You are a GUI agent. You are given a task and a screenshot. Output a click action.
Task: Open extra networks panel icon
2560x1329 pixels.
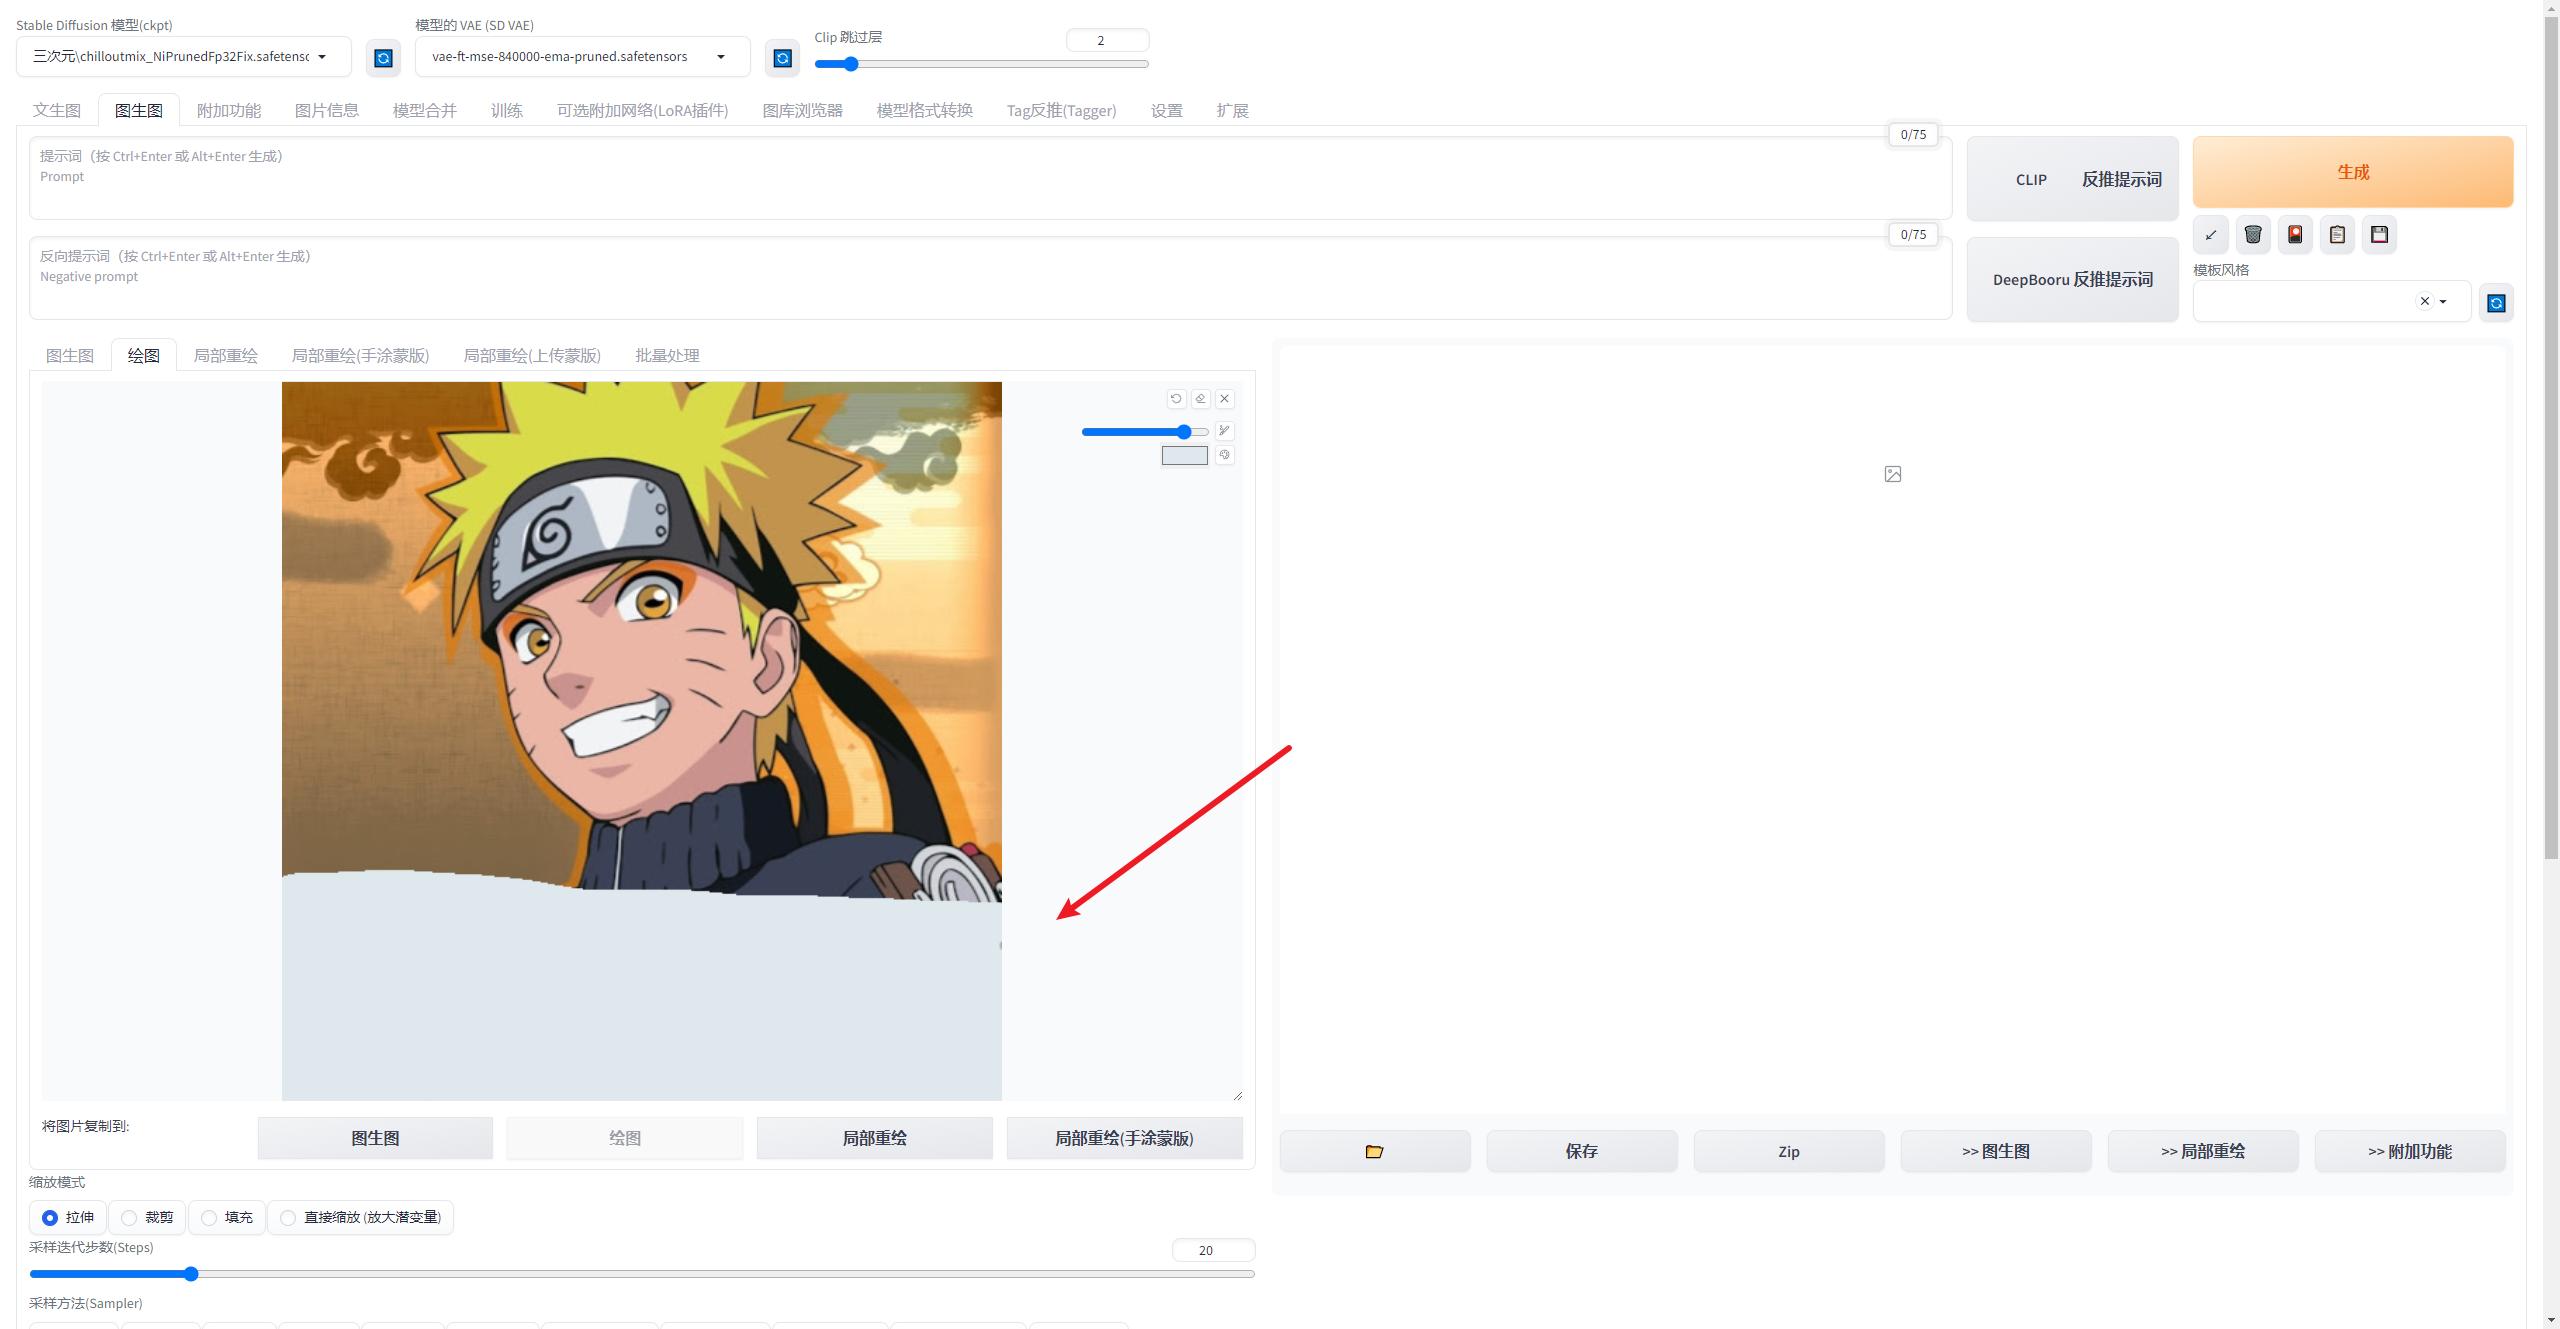[2295, 234]
